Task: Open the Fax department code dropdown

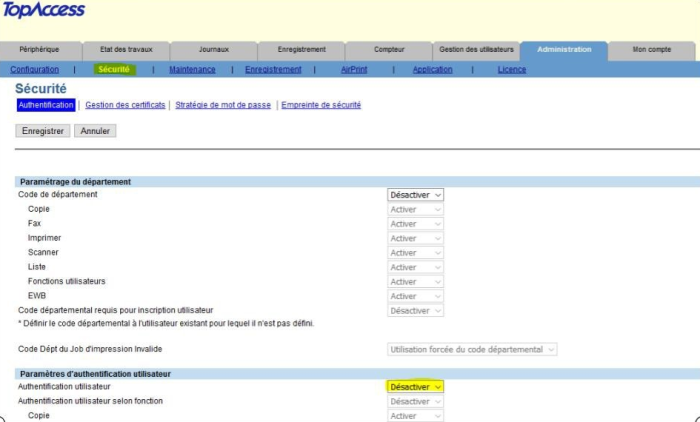Action: click(415, 224)
